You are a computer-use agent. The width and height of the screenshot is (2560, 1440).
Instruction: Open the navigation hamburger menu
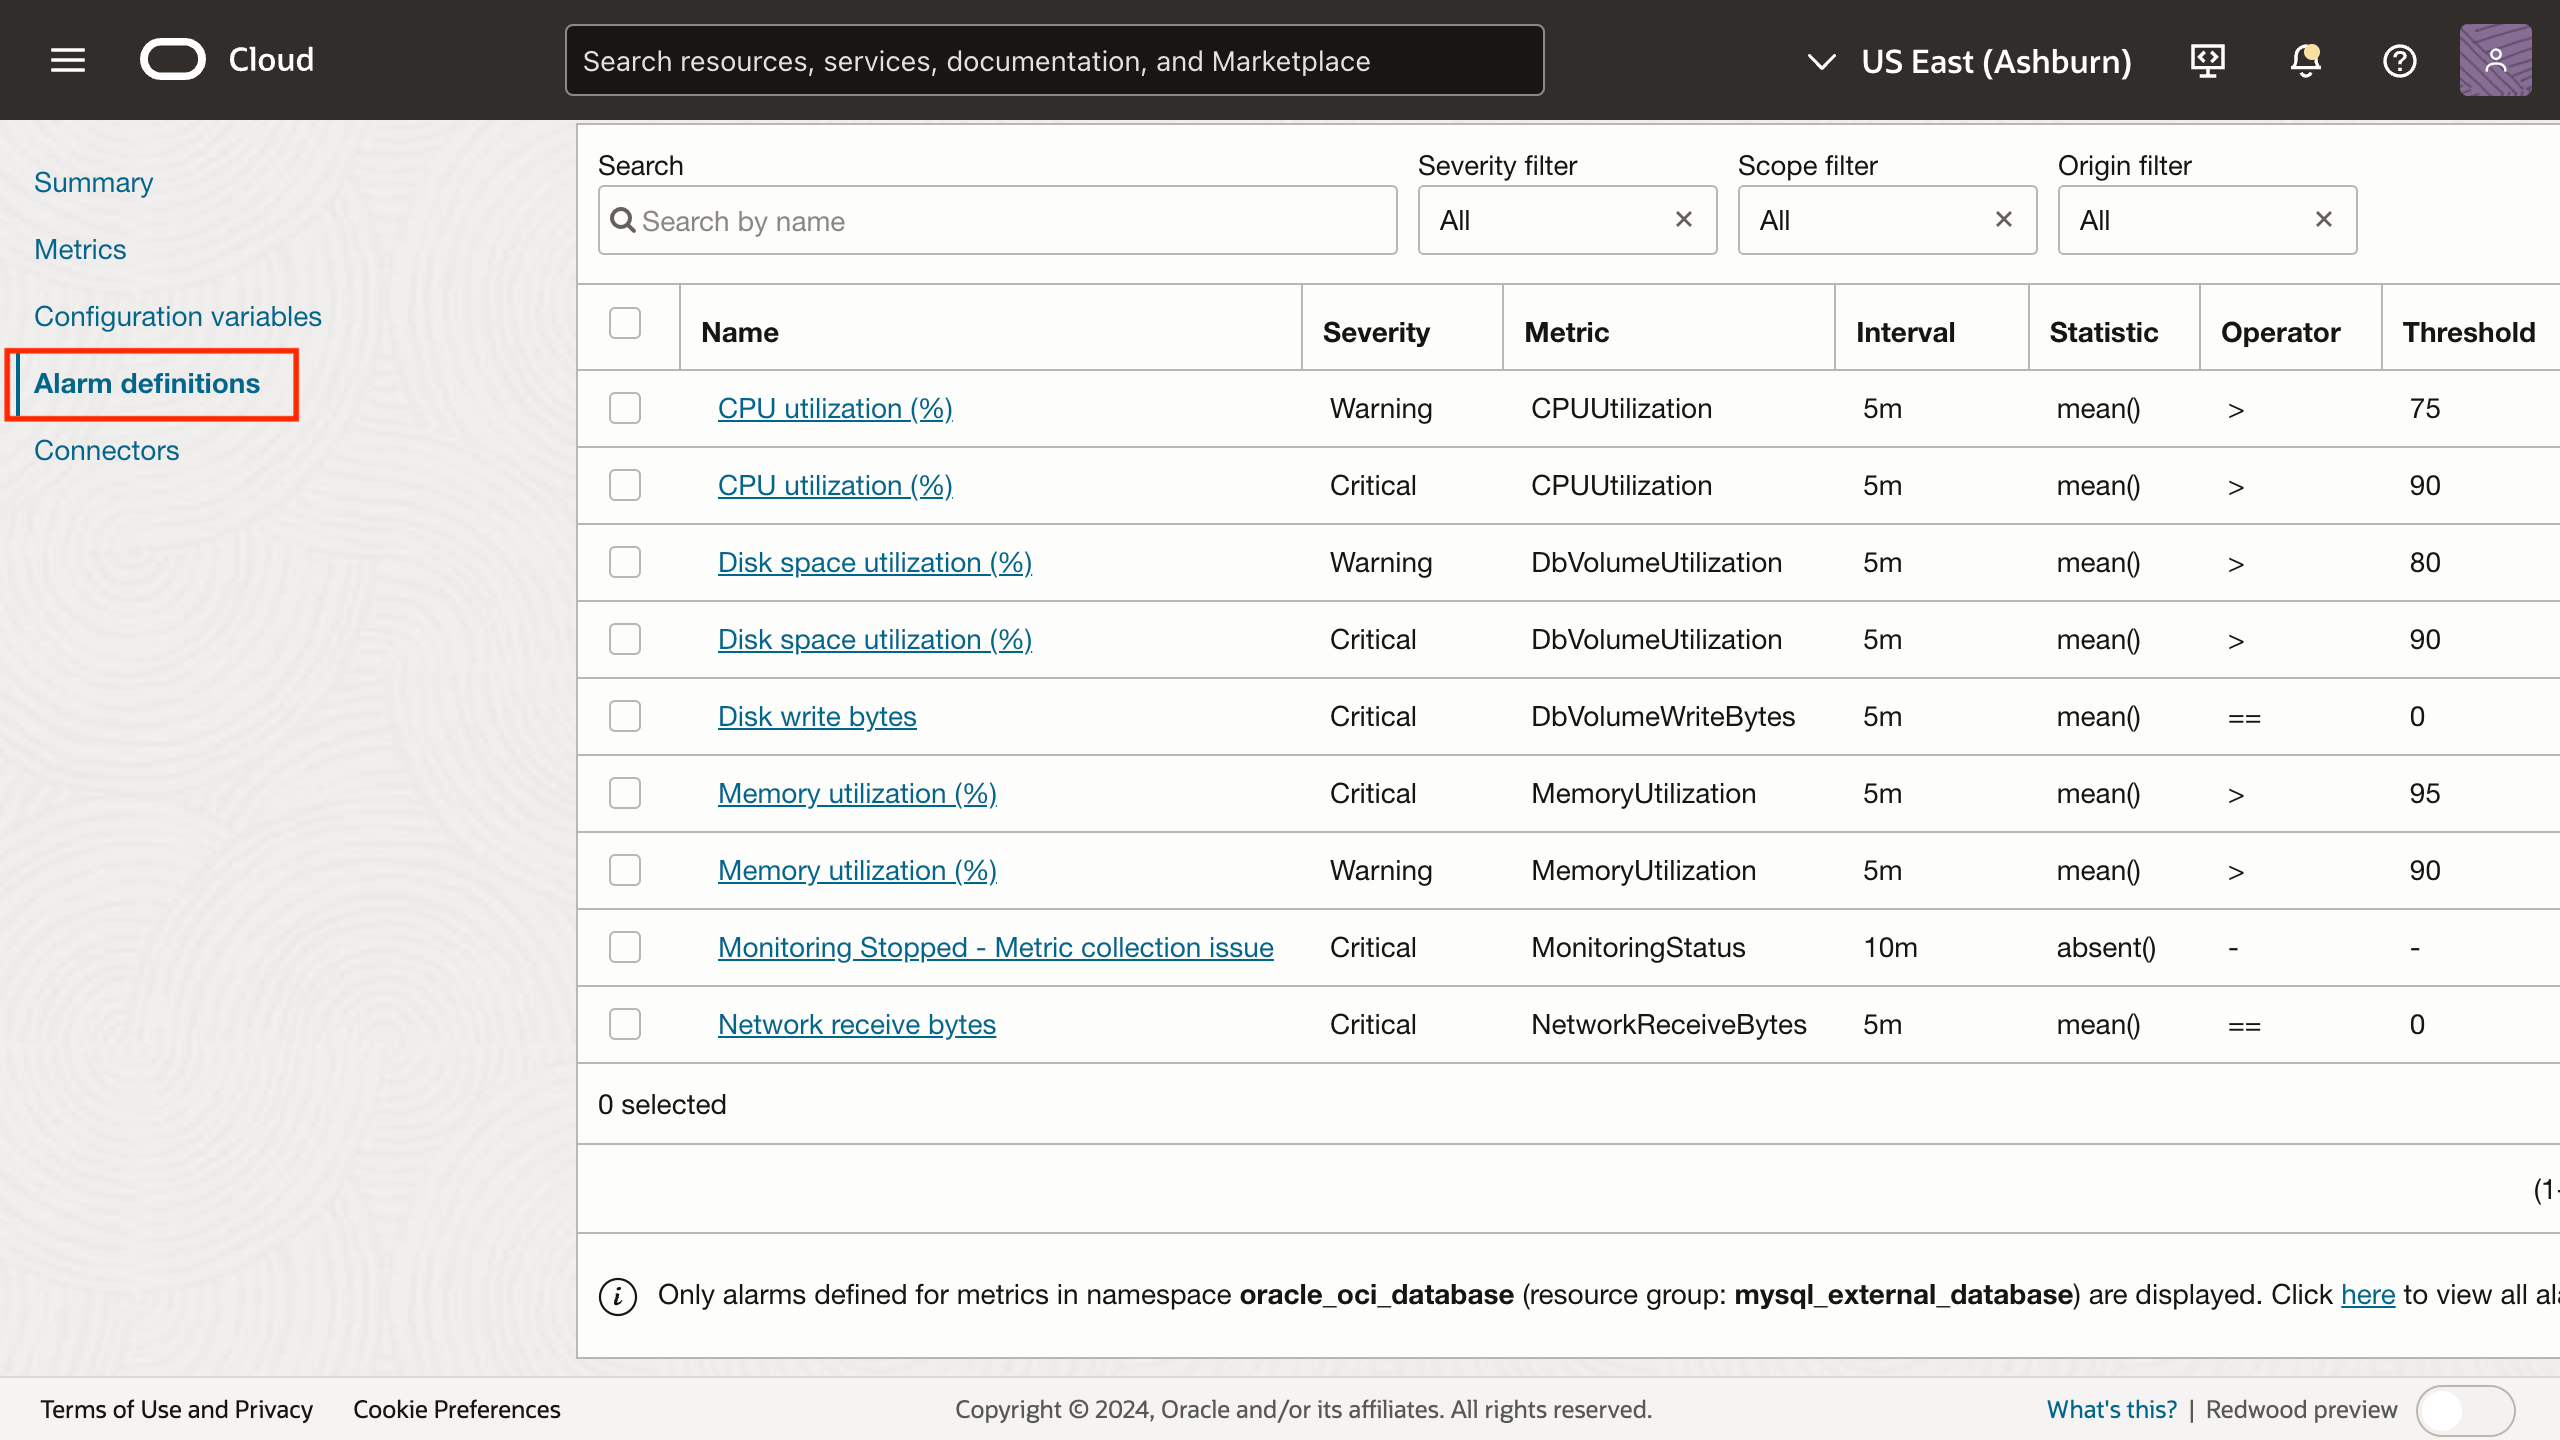(67, 60)
